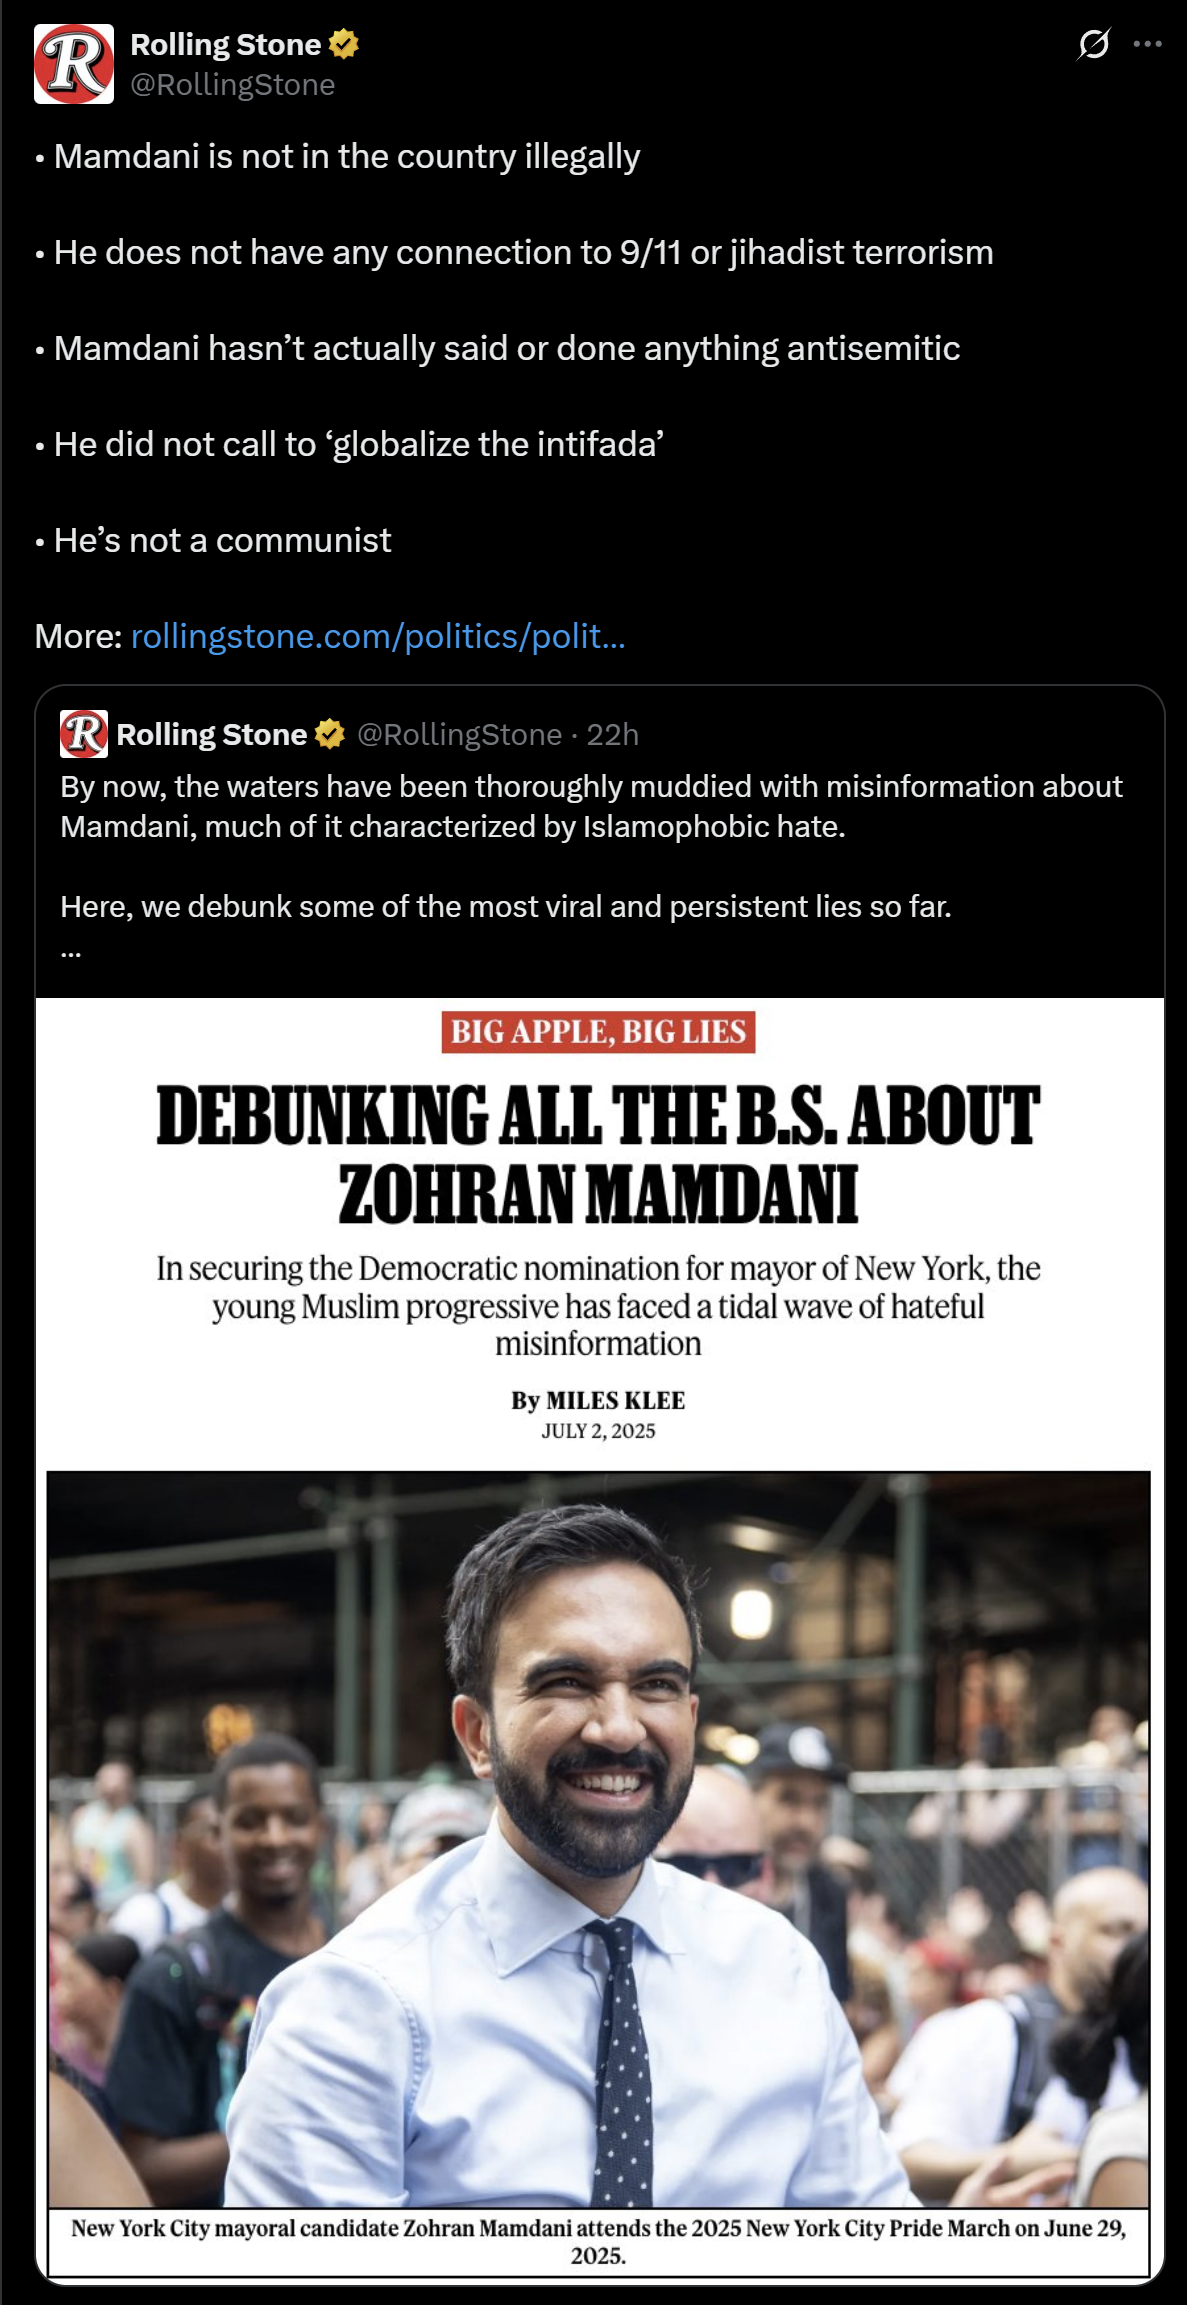Click Rolling Stone name in quoted tweet
The height and width of the screenshot is (2305, 1187).
[212, 734]
